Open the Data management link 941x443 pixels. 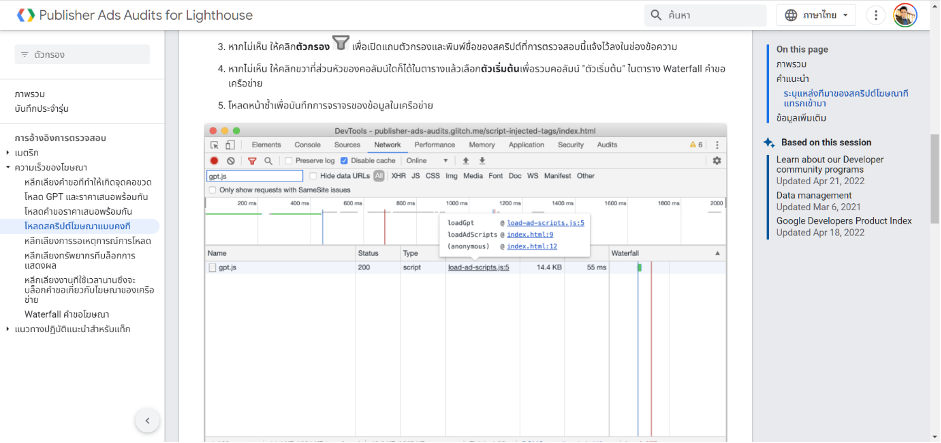[813, 196]
